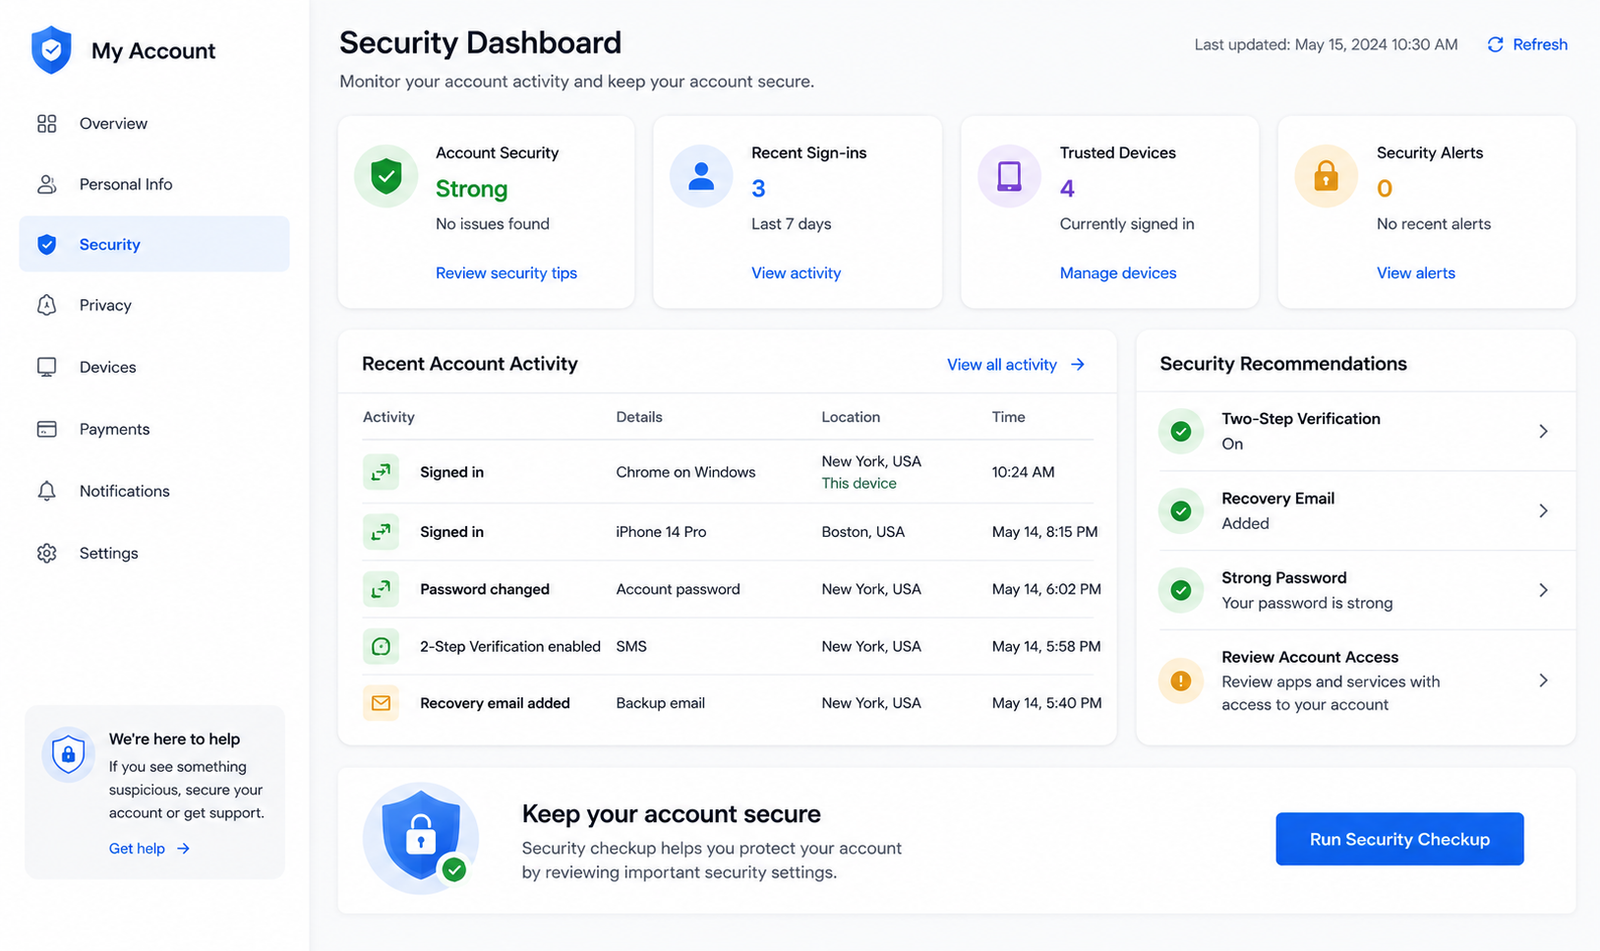
Task: Click the Recovery email added envelope icon
Action: tap(381, 703)
